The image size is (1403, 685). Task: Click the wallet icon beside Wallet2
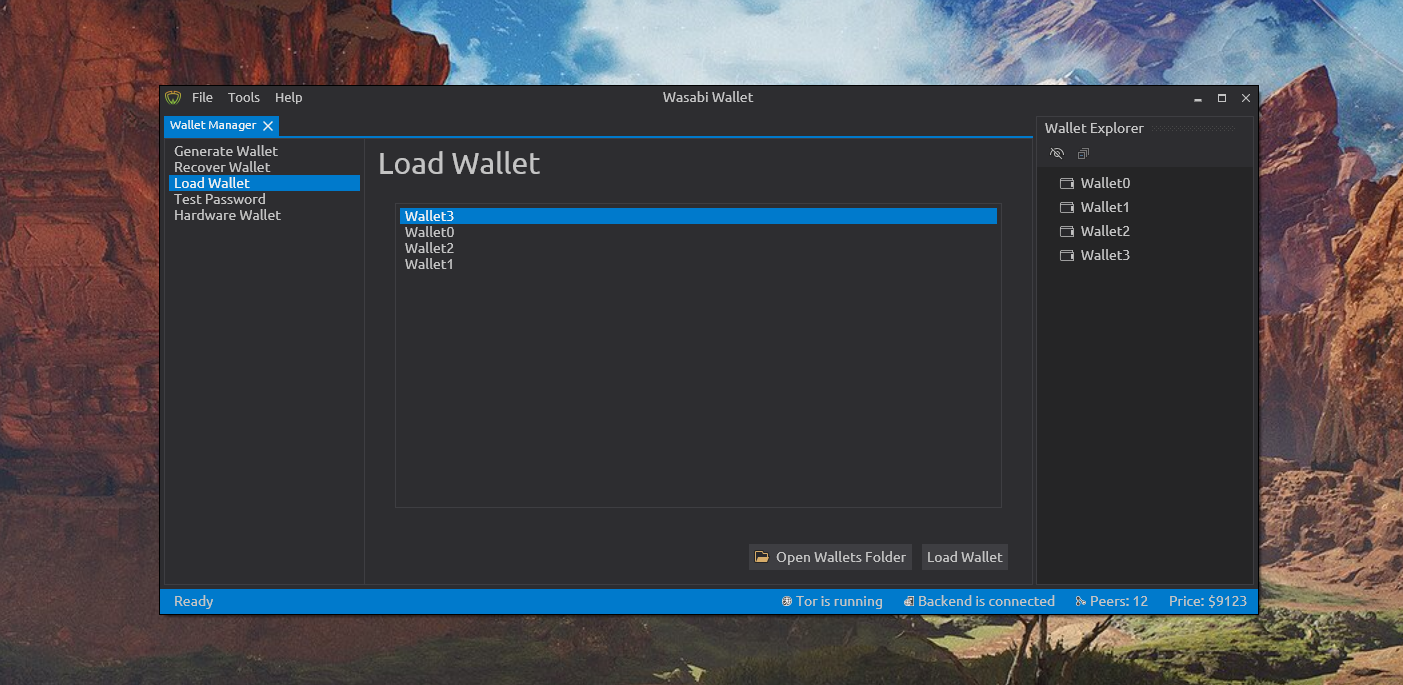click(1066, 231)
